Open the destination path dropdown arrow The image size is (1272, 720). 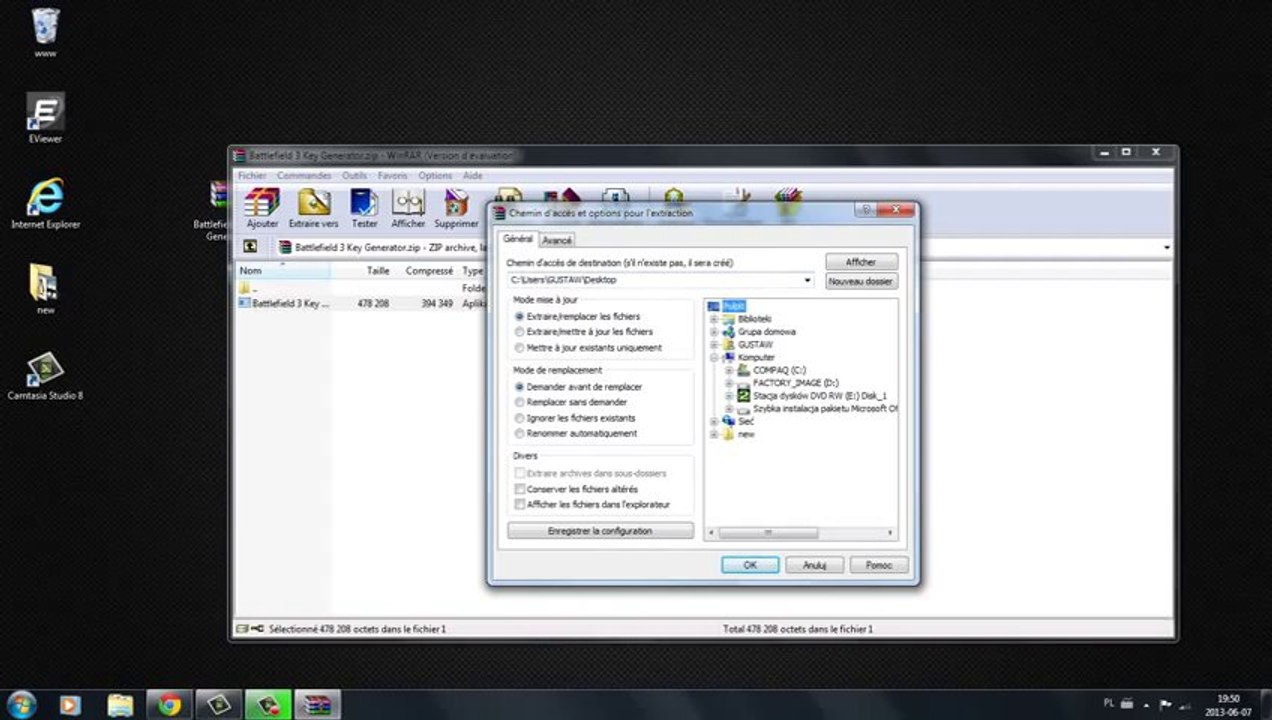click(807, 280)
